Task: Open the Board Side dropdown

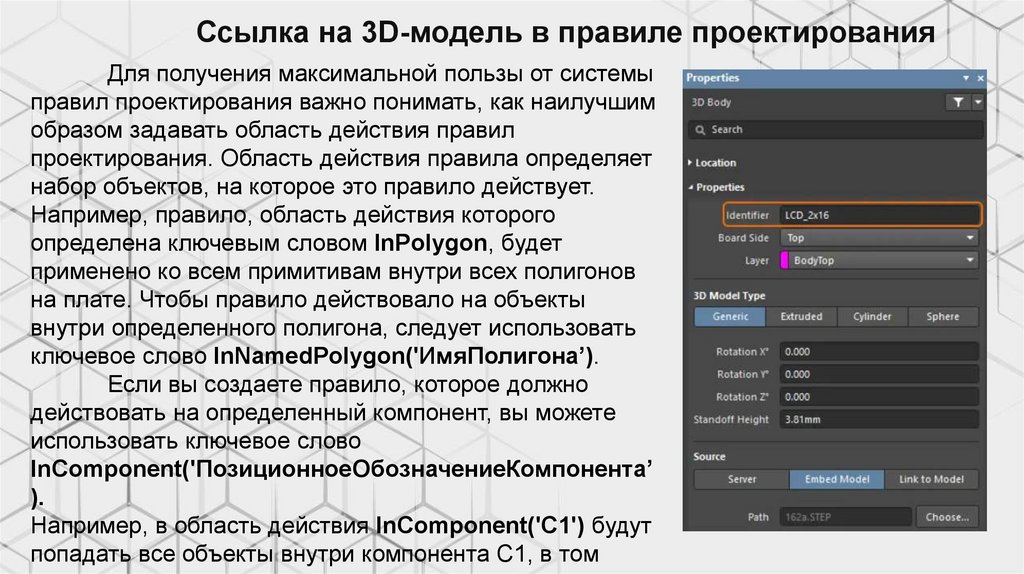Action: click(878, 238)
